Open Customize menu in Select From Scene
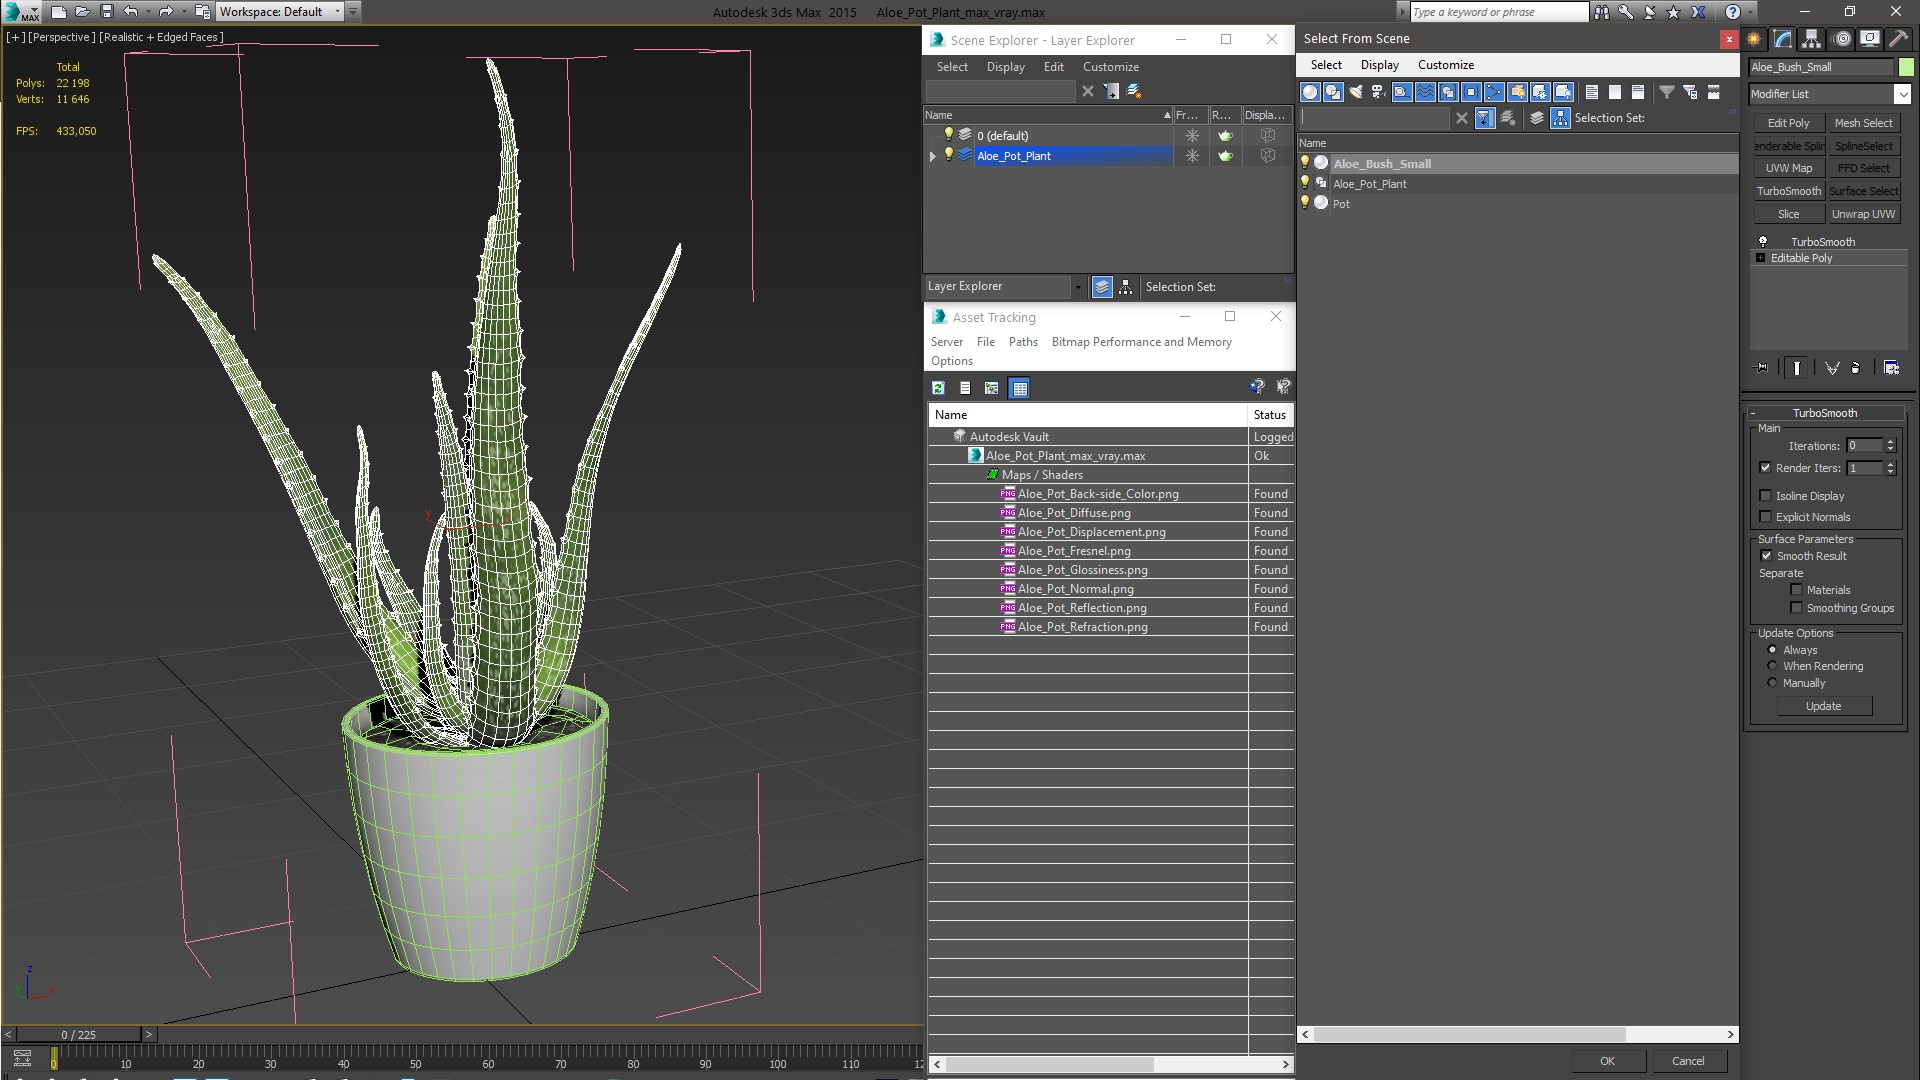This screenshot has width=1920, height=1080. [1445, 65]
